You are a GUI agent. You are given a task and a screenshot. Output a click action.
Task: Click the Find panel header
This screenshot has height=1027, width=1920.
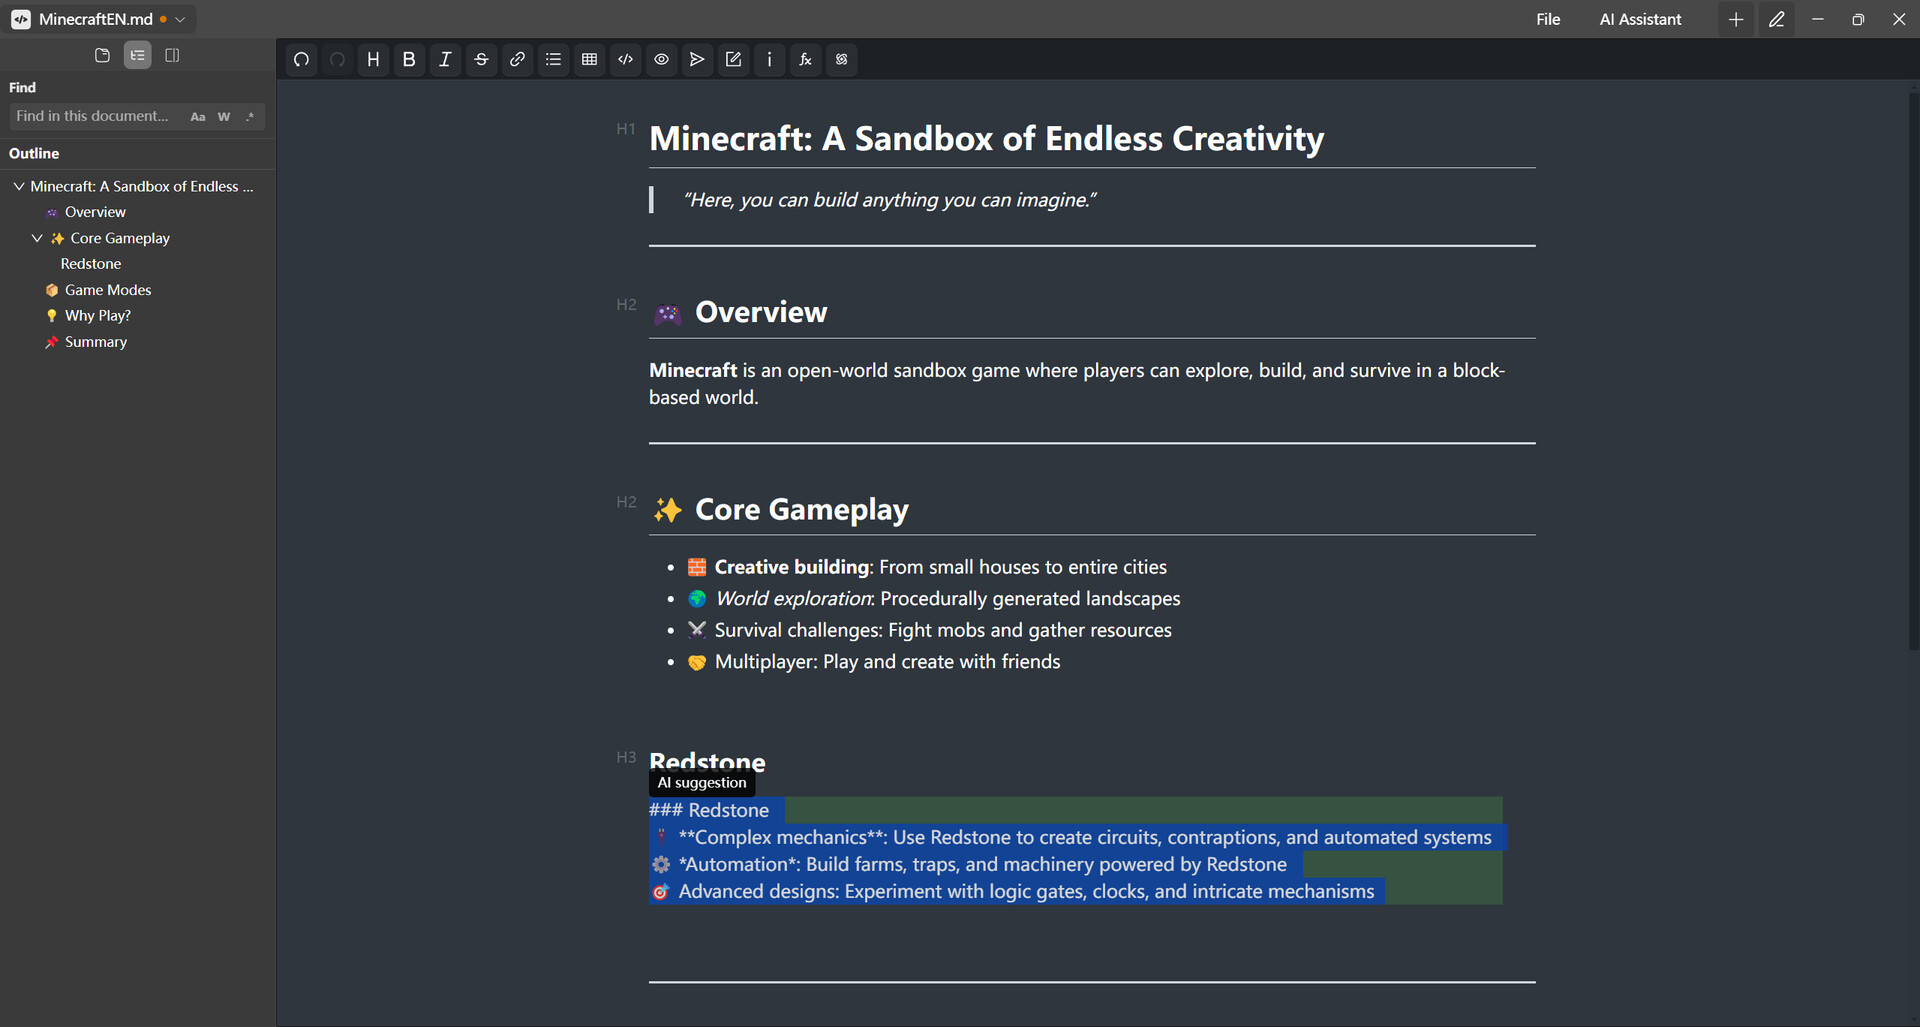point(22,88)
